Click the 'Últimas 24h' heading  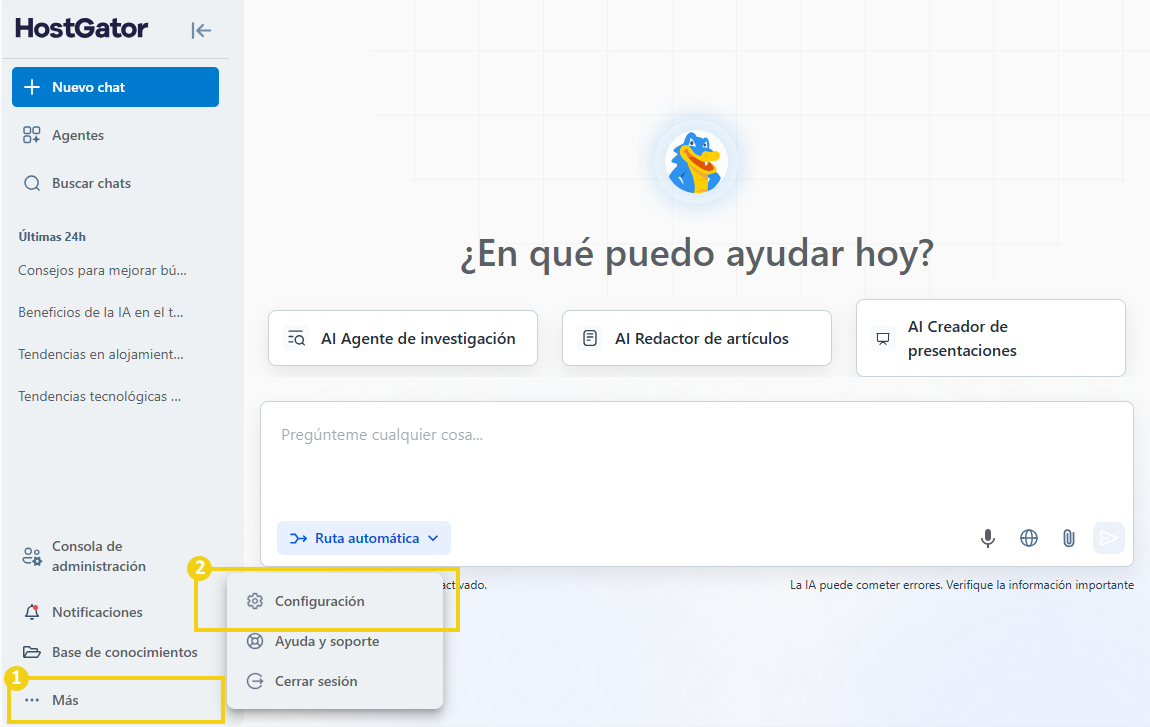(x=52, y=236)
